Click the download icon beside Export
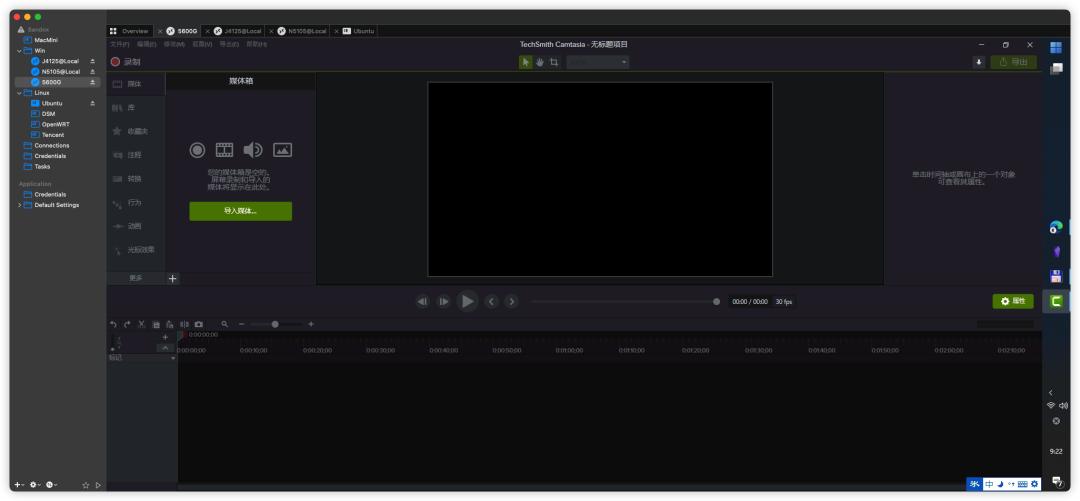This screenshot has height=501, width=1080. coord(979,62)
